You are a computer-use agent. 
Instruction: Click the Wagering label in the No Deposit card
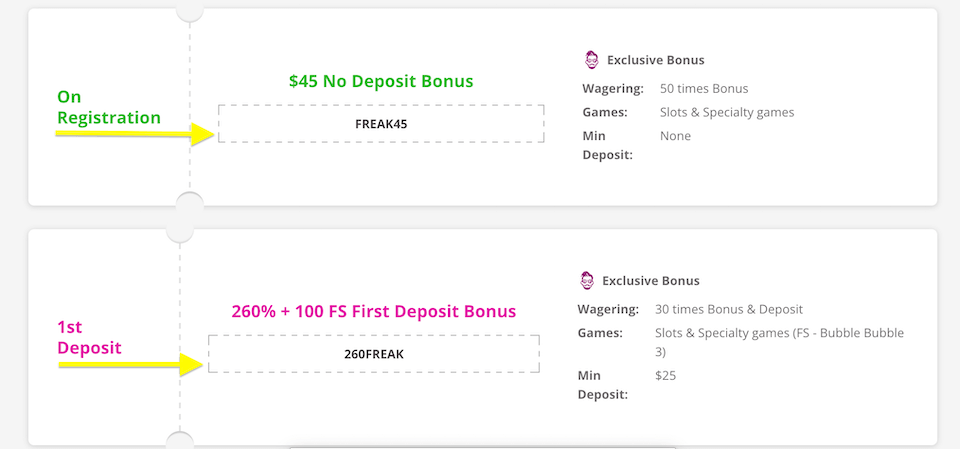point(612,88)
